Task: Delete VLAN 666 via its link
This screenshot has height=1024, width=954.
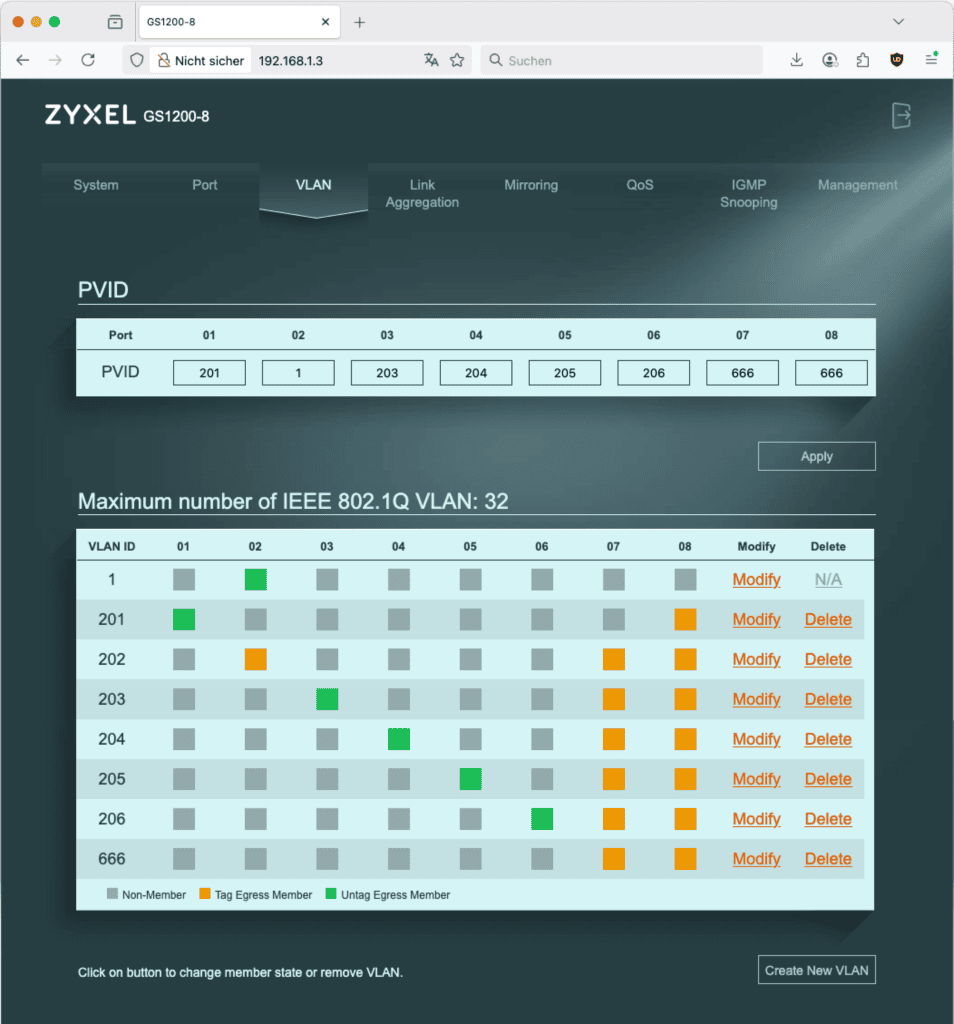Action: coord(828,859)
